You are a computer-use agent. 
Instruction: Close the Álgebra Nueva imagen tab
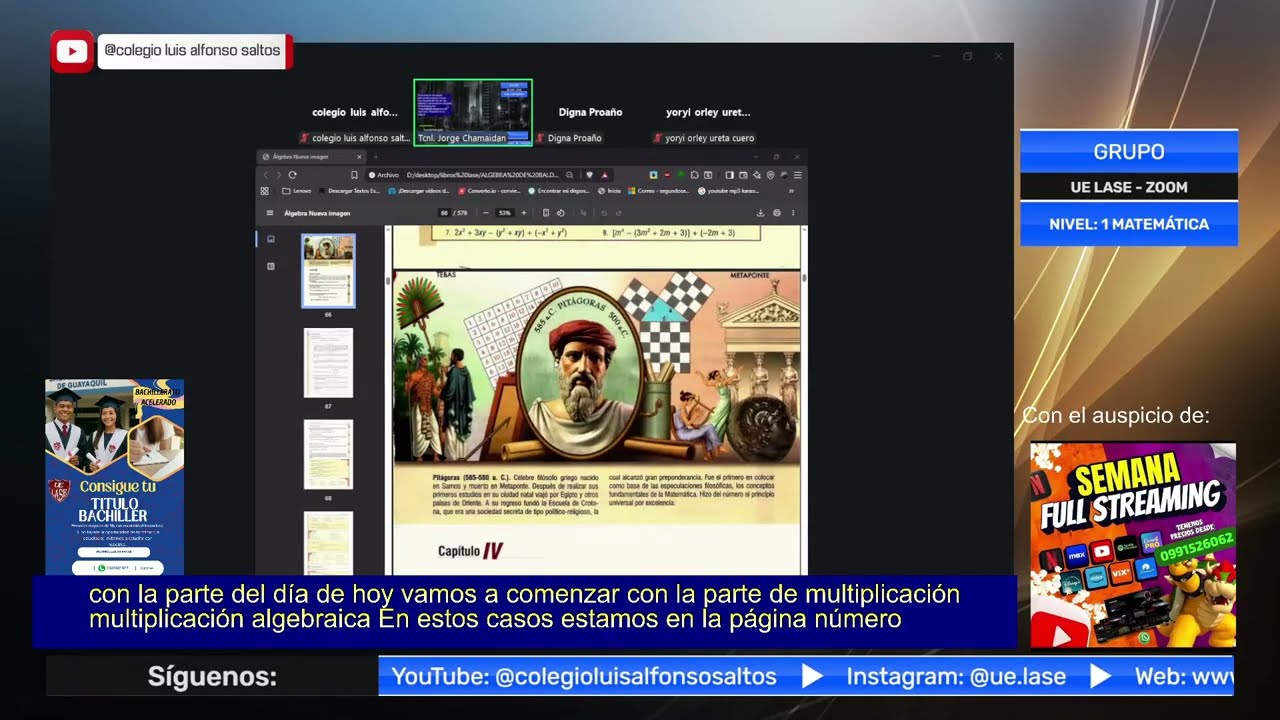click(x=359, y=157)
